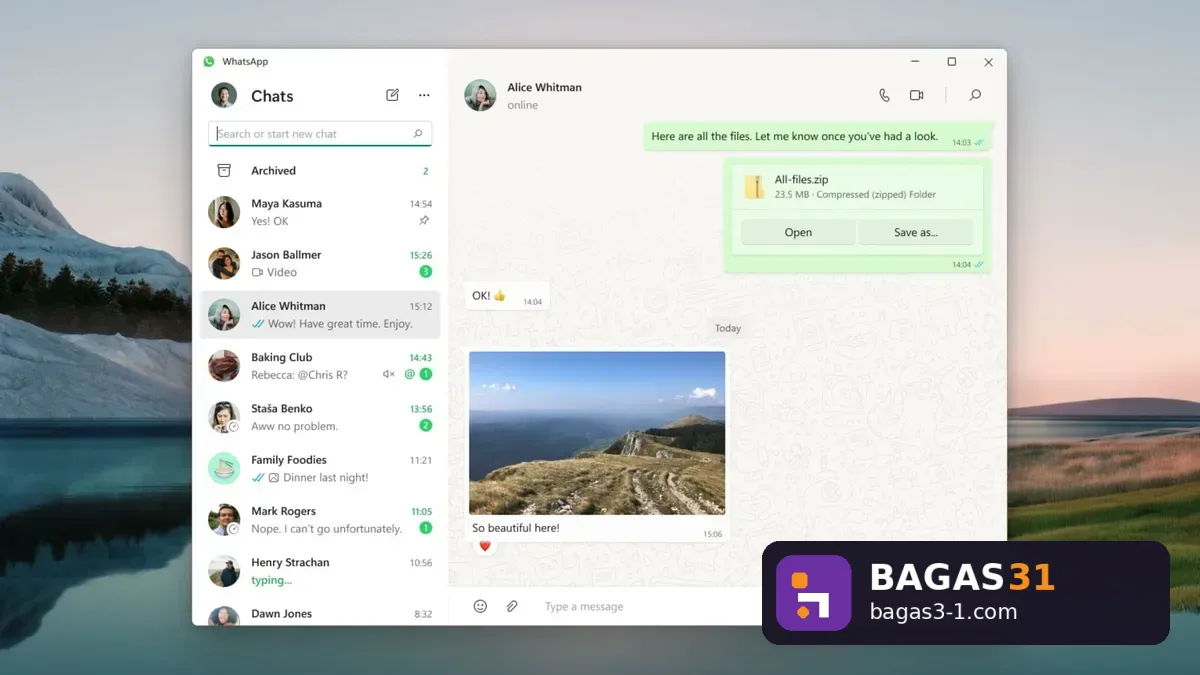Image resolution: width=1200 pixels, height=675 pixels.
Task: Open your own profile picture beside Chats
Action: coord(224,95)
